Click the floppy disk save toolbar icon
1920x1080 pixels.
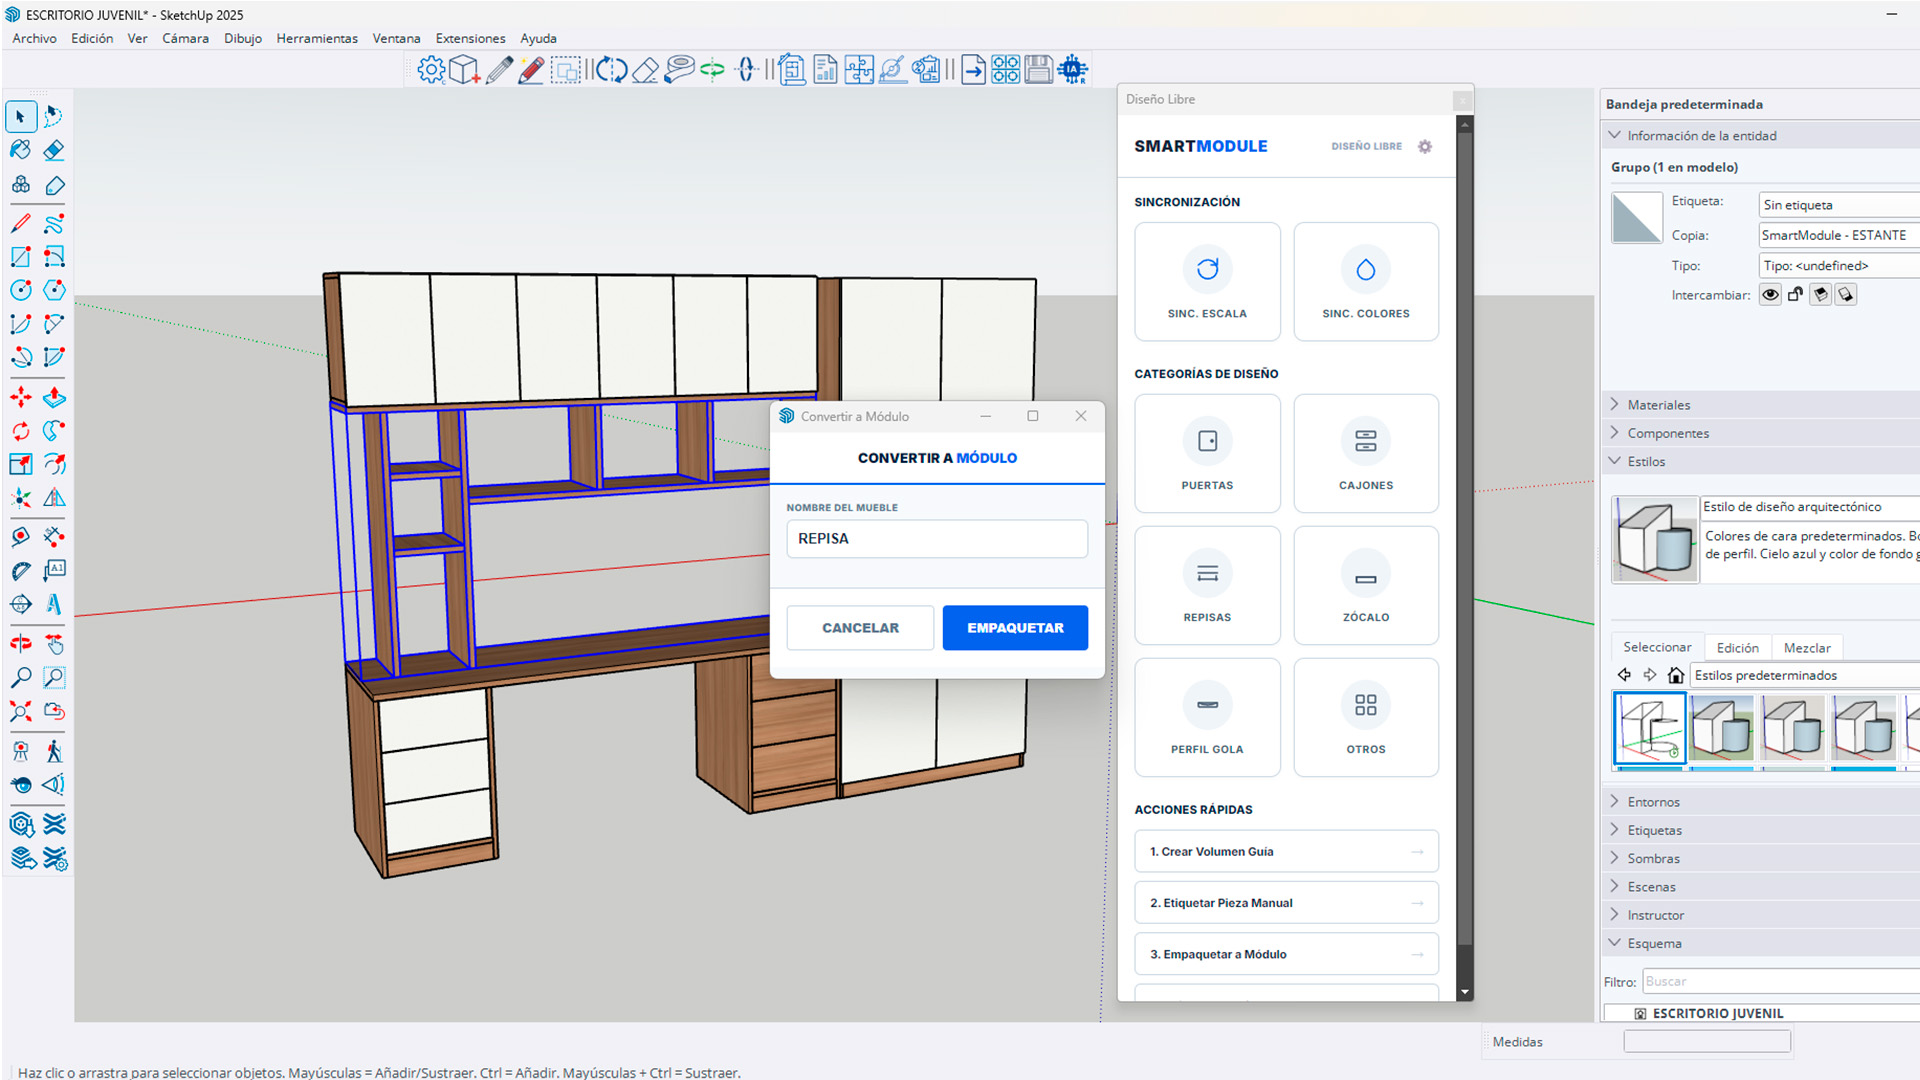pos(1039,69)
